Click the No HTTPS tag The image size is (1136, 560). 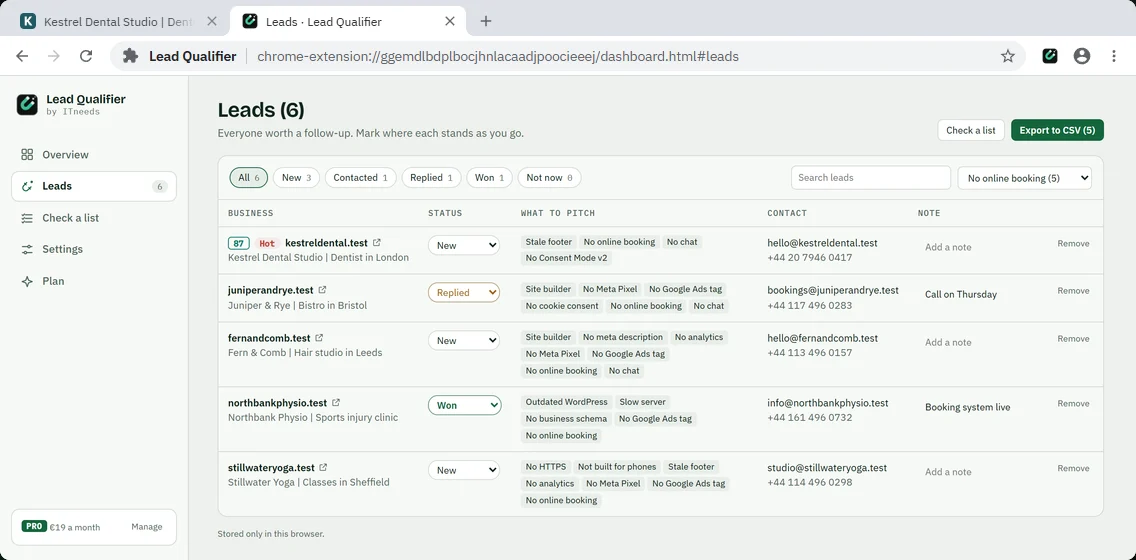pyautogui.click(x=546, y=467)
